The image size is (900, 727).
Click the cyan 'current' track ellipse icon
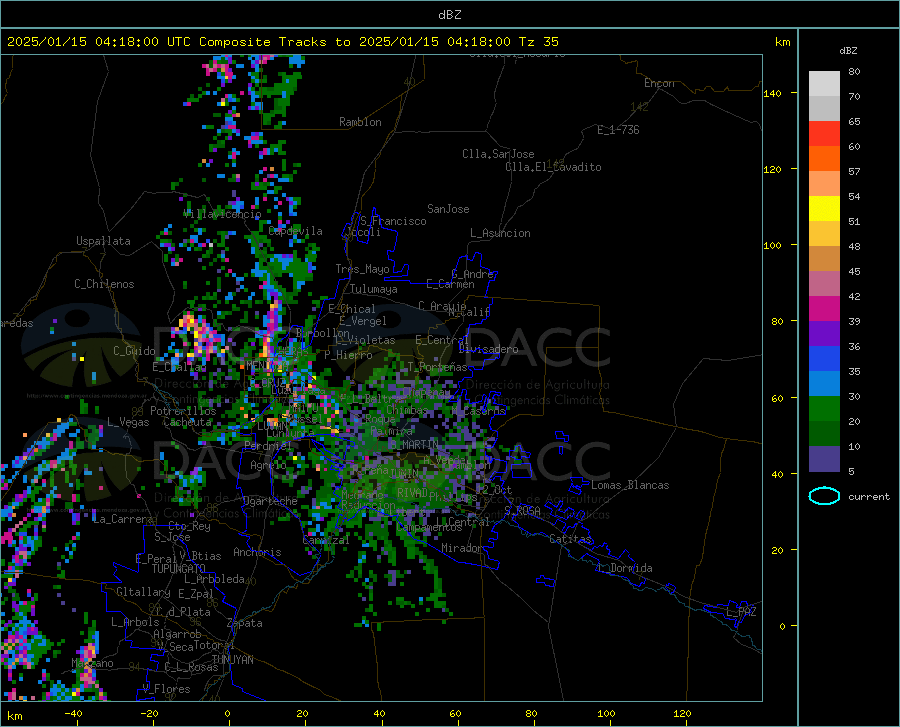click(x=824, y=496)
